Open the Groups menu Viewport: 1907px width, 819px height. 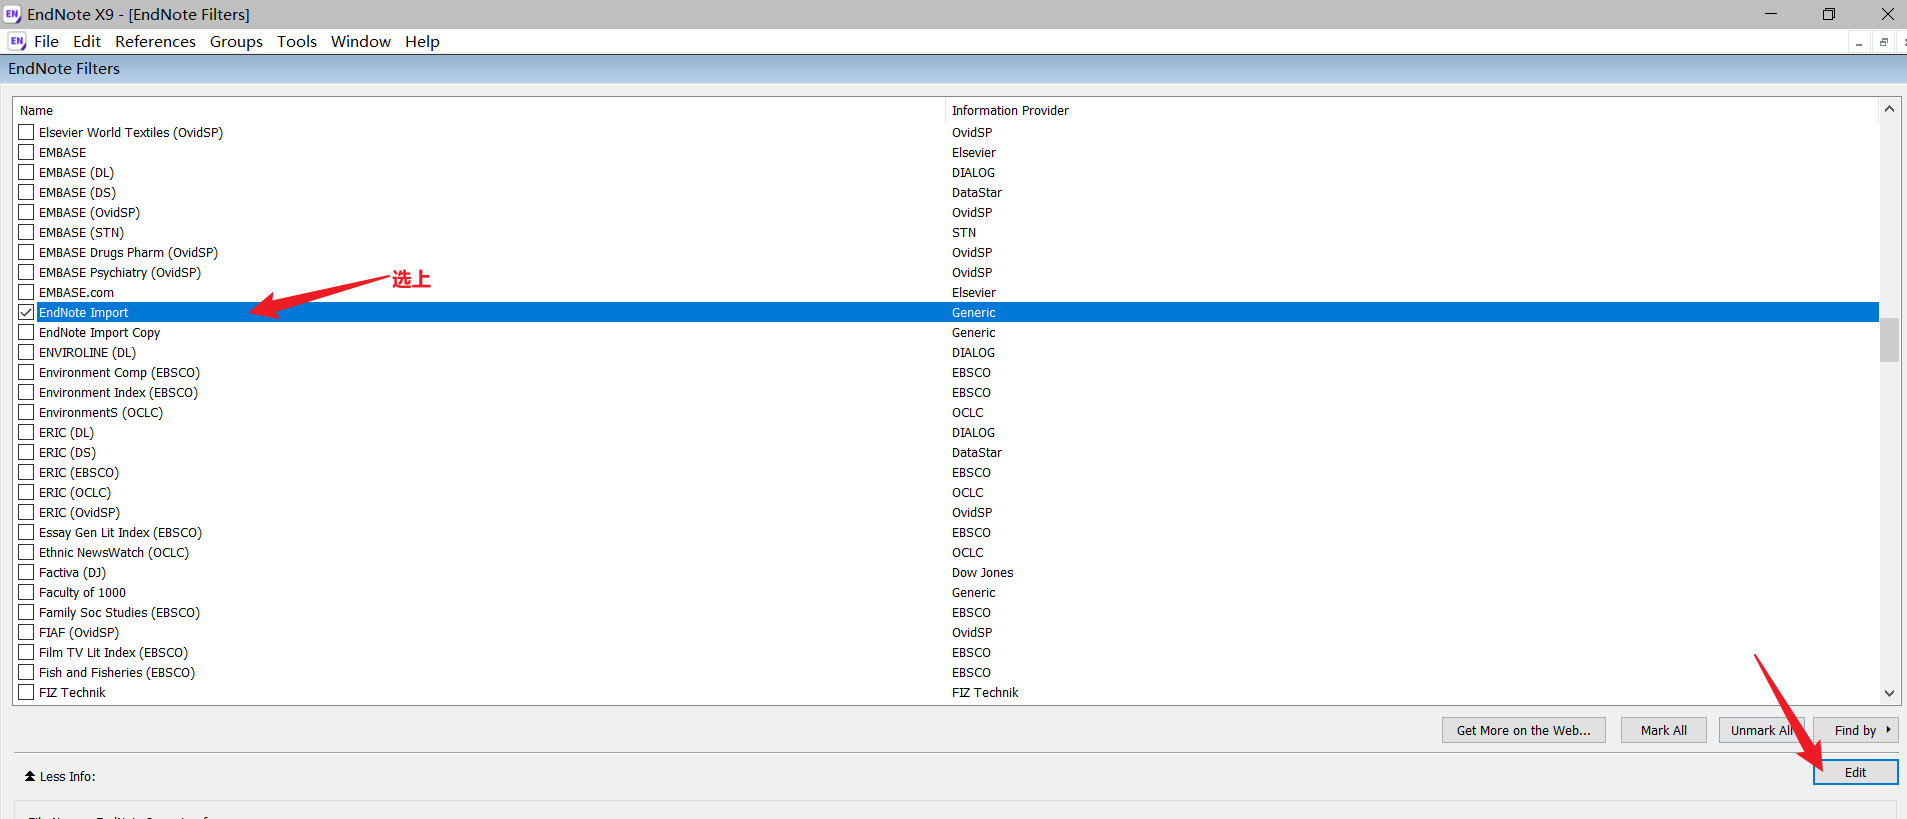point(236,41)
